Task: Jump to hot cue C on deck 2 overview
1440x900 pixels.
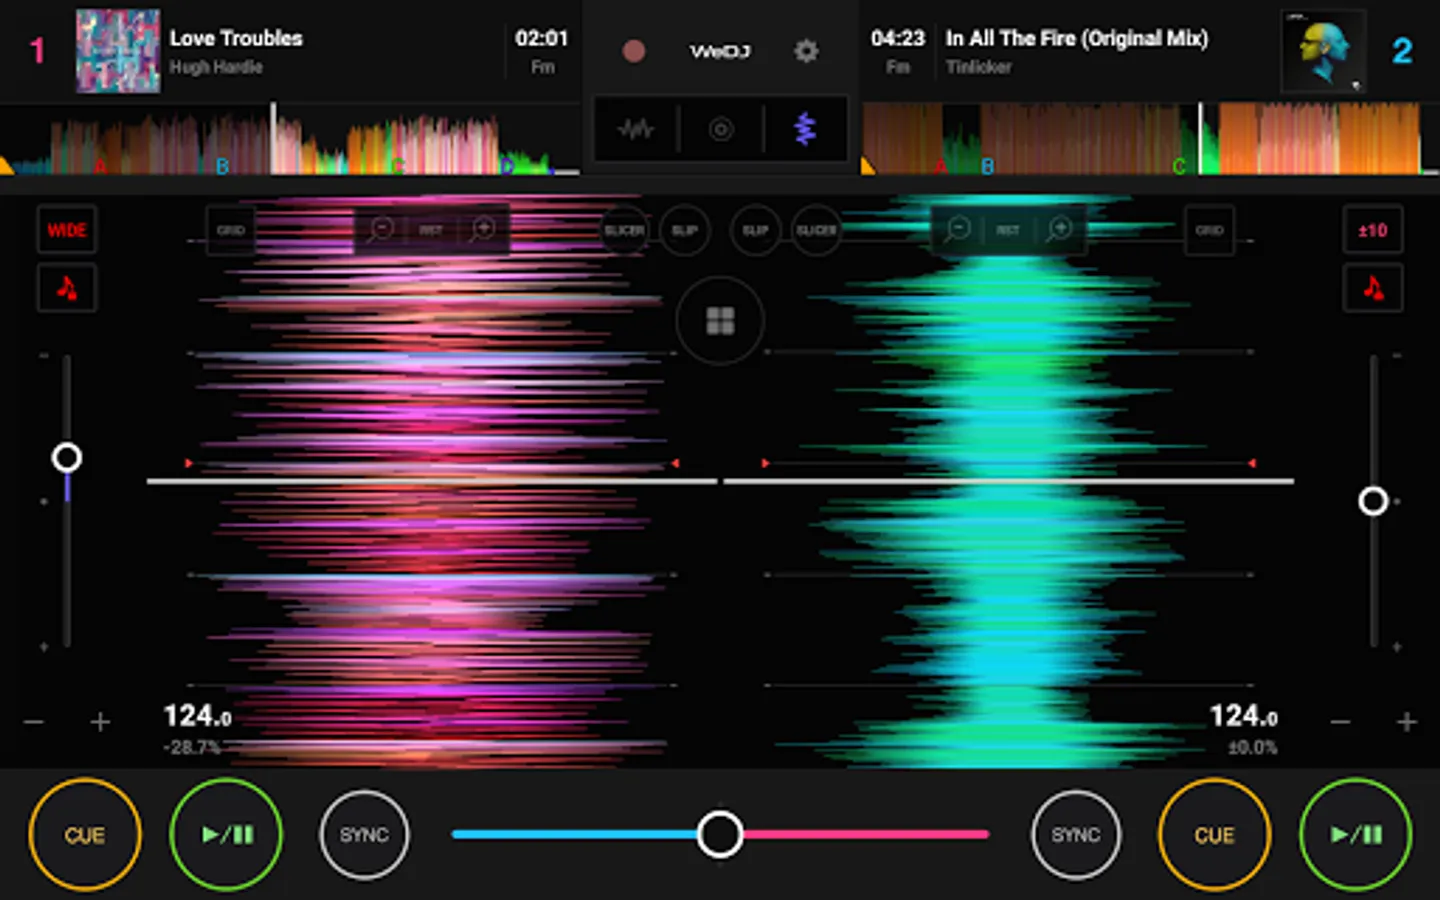Action: tap(1179, 166)
